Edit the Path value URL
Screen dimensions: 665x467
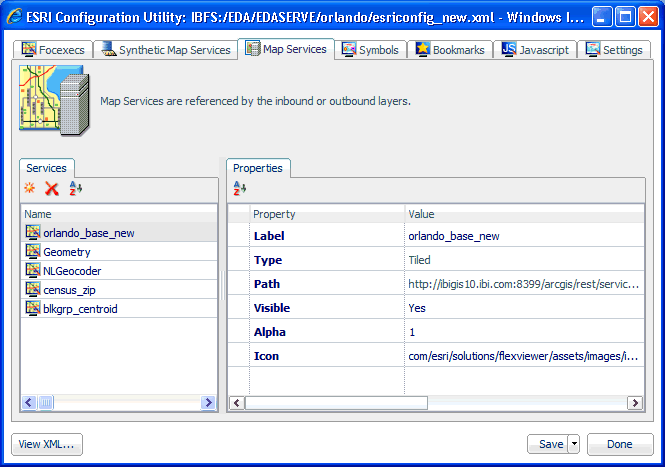coord(524,284)
